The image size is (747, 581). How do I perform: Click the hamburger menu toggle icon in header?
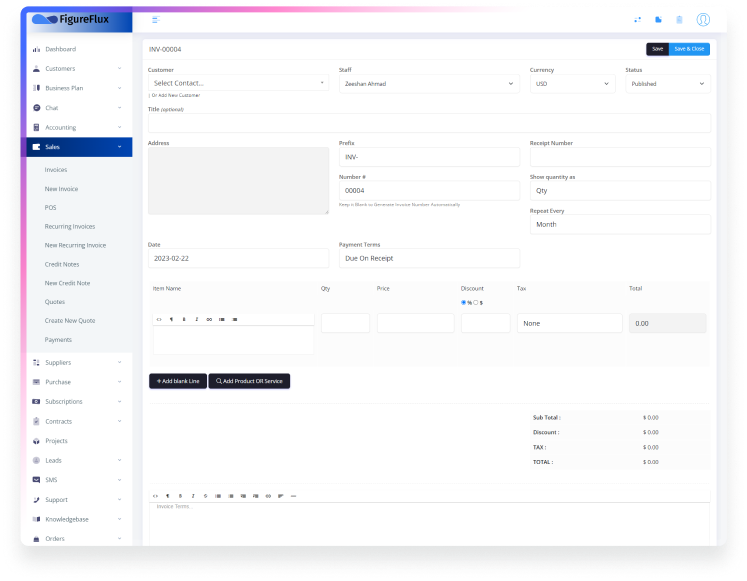pyautogui.click(x=156, y=20)
